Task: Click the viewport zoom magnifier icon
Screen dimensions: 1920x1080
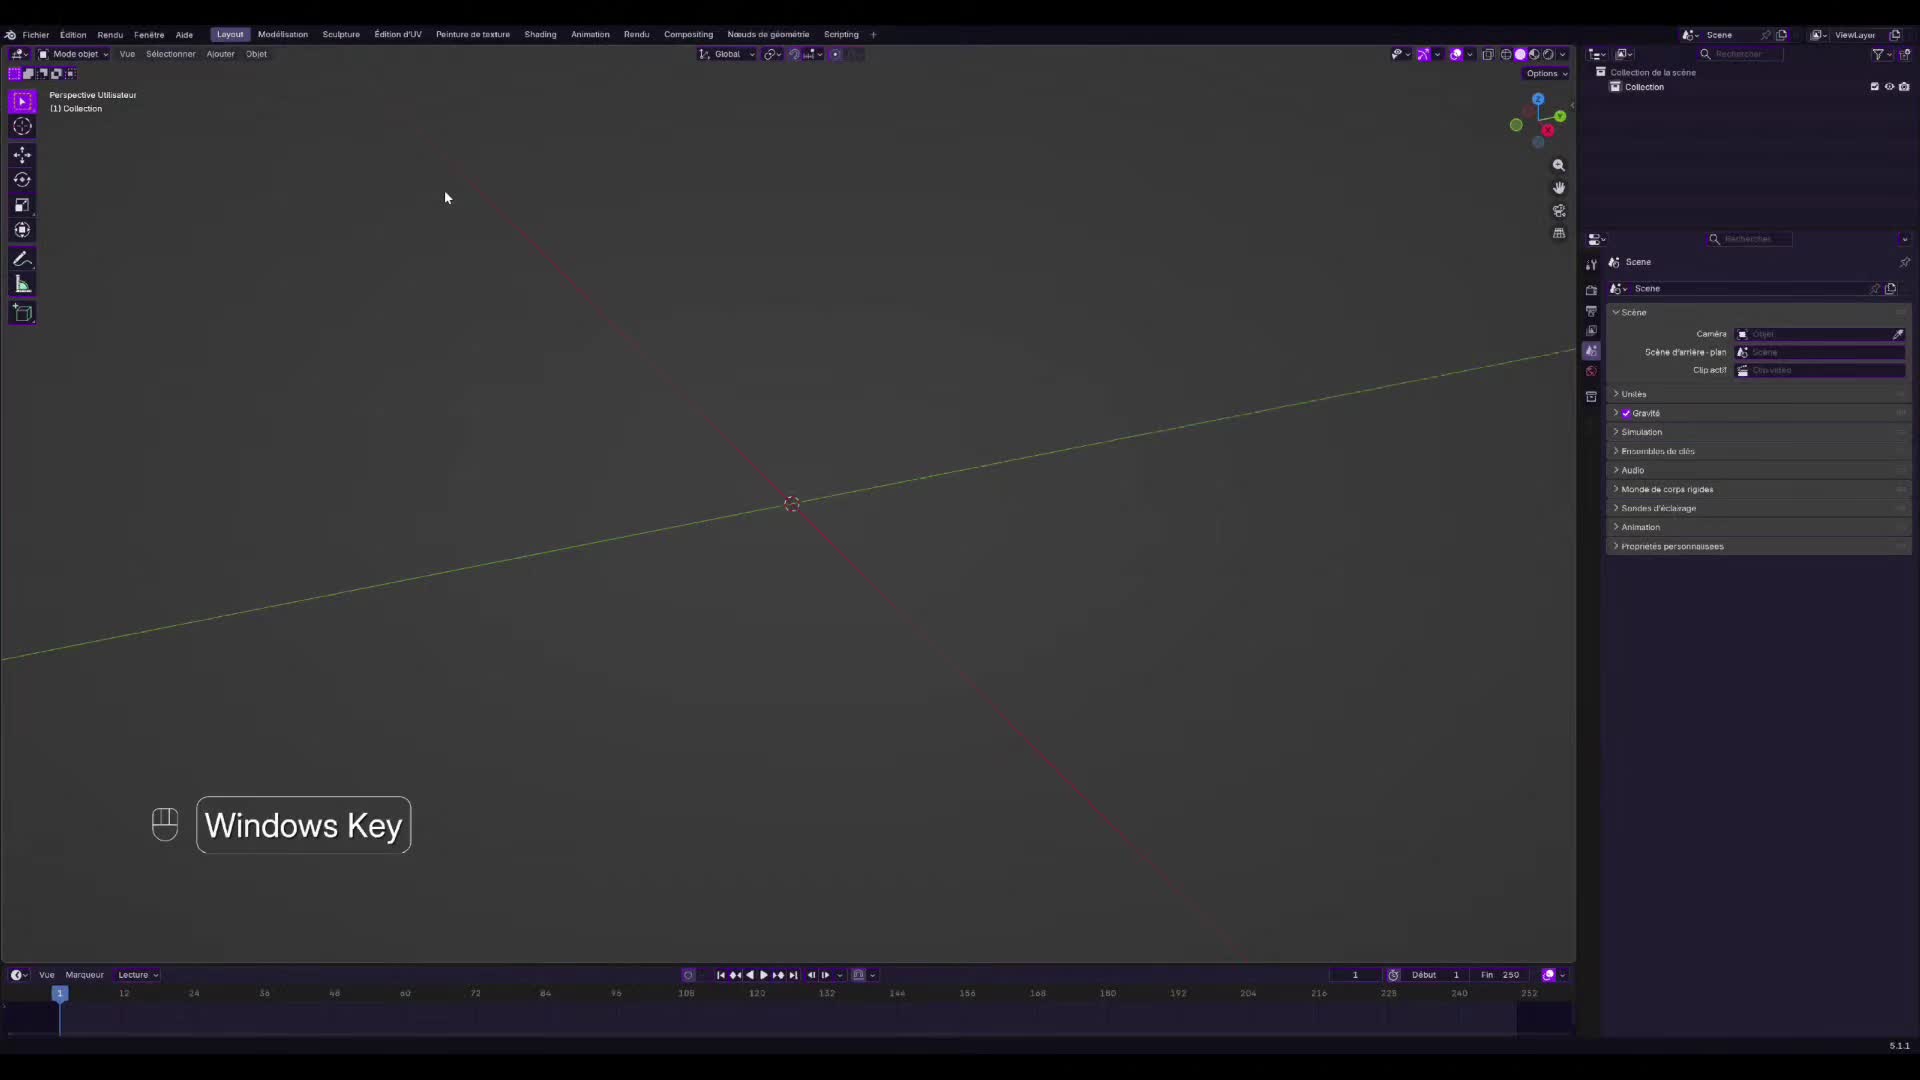Action: 1559,166
